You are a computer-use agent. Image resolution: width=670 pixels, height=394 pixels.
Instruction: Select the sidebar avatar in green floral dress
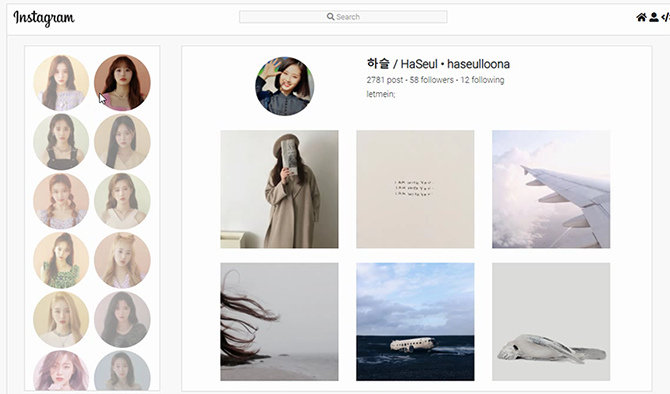pos(61,260)
